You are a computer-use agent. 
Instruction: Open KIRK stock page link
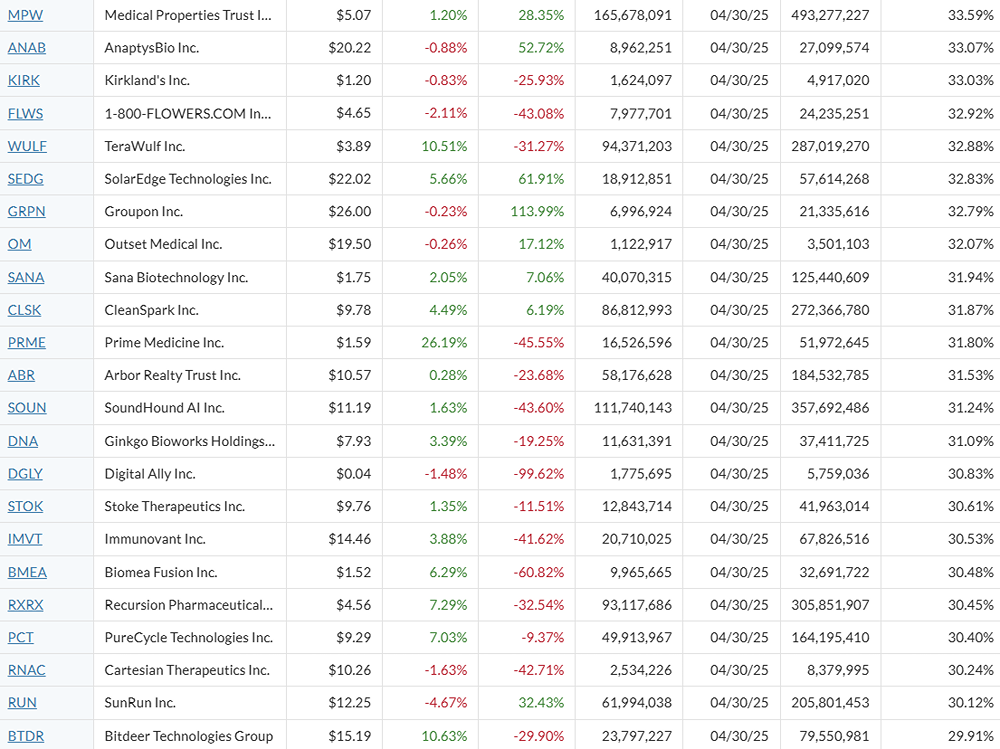click(x=25, y=81)
